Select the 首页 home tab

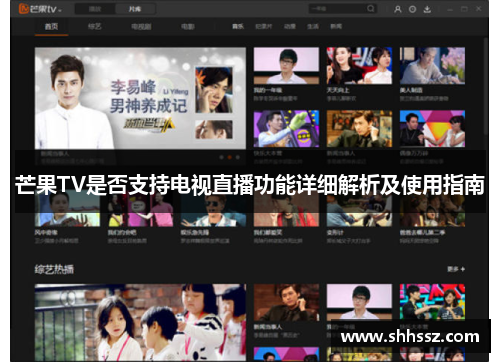(x=52, y=27)
